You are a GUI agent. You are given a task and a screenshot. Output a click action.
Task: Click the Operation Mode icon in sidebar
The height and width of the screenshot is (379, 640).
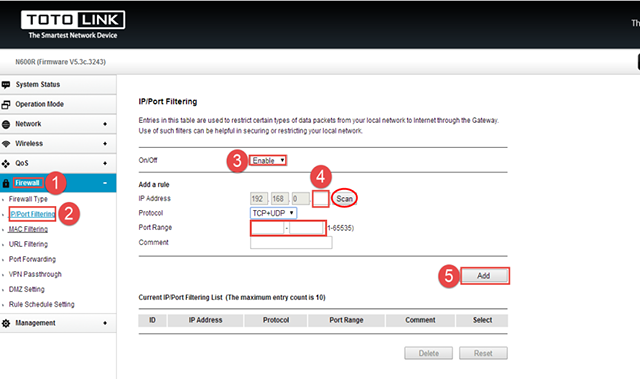6,104
